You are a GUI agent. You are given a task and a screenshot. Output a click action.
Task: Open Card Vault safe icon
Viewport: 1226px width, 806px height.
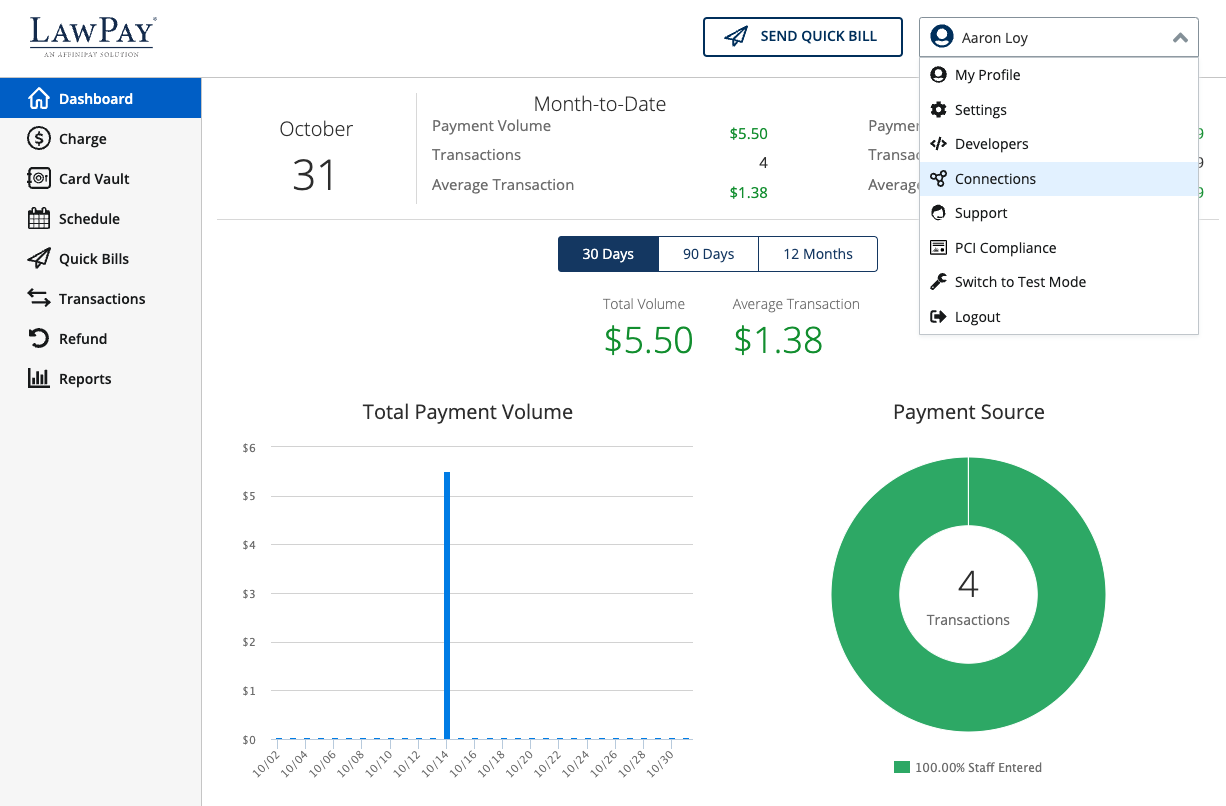pyautogui.click(x=39, y=179)
